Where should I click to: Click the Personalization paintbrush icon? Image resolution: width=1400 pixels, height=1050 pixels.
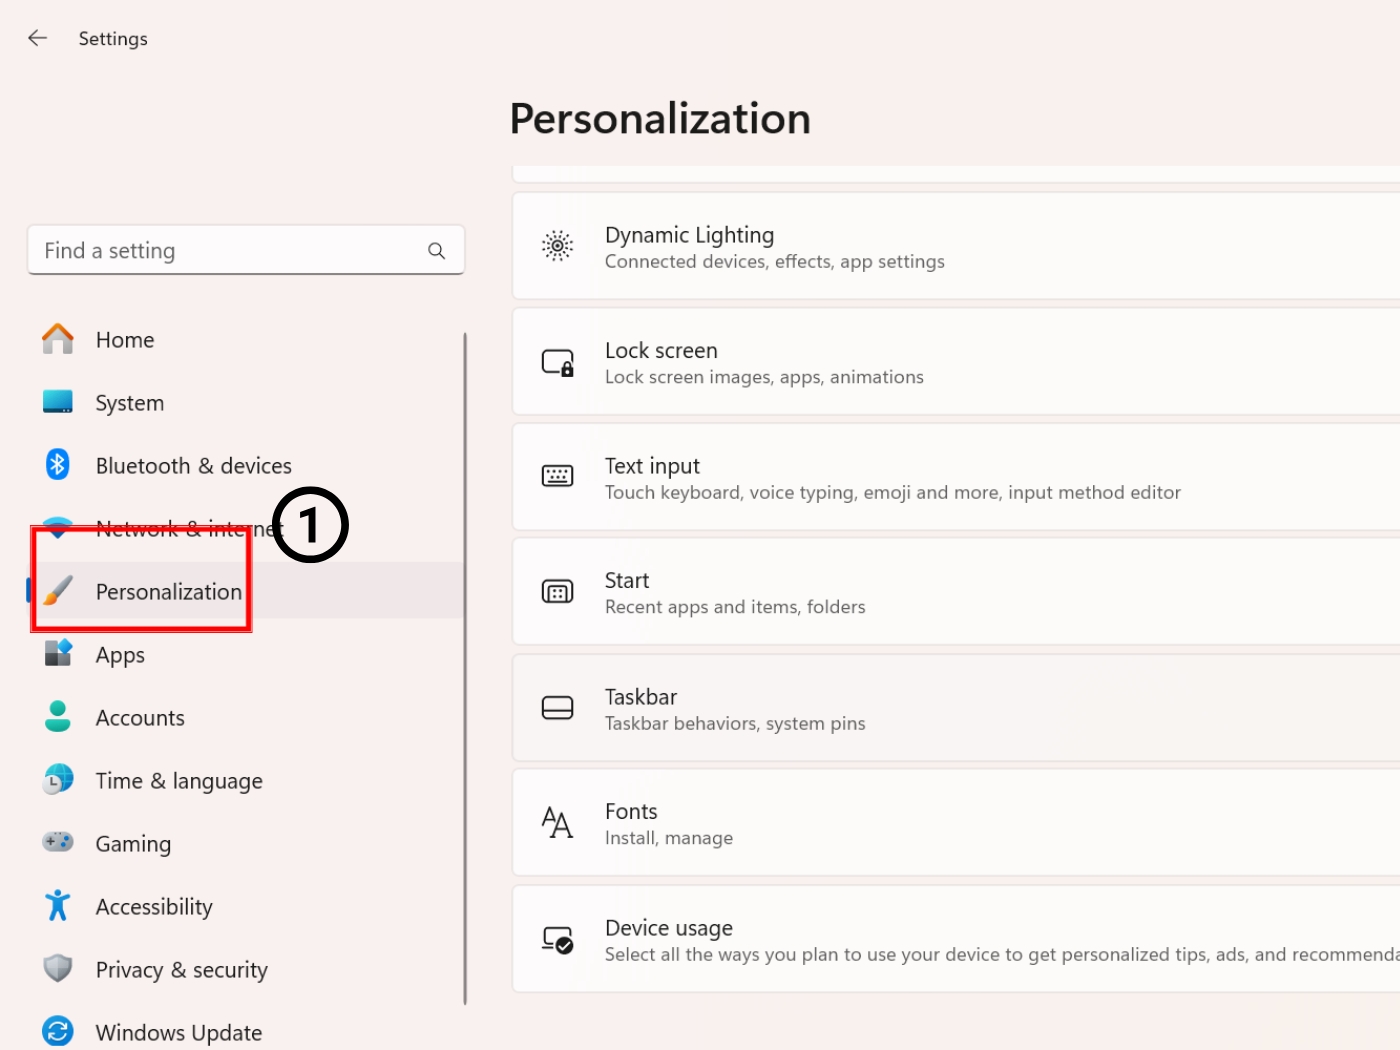(x=58, y=590)
